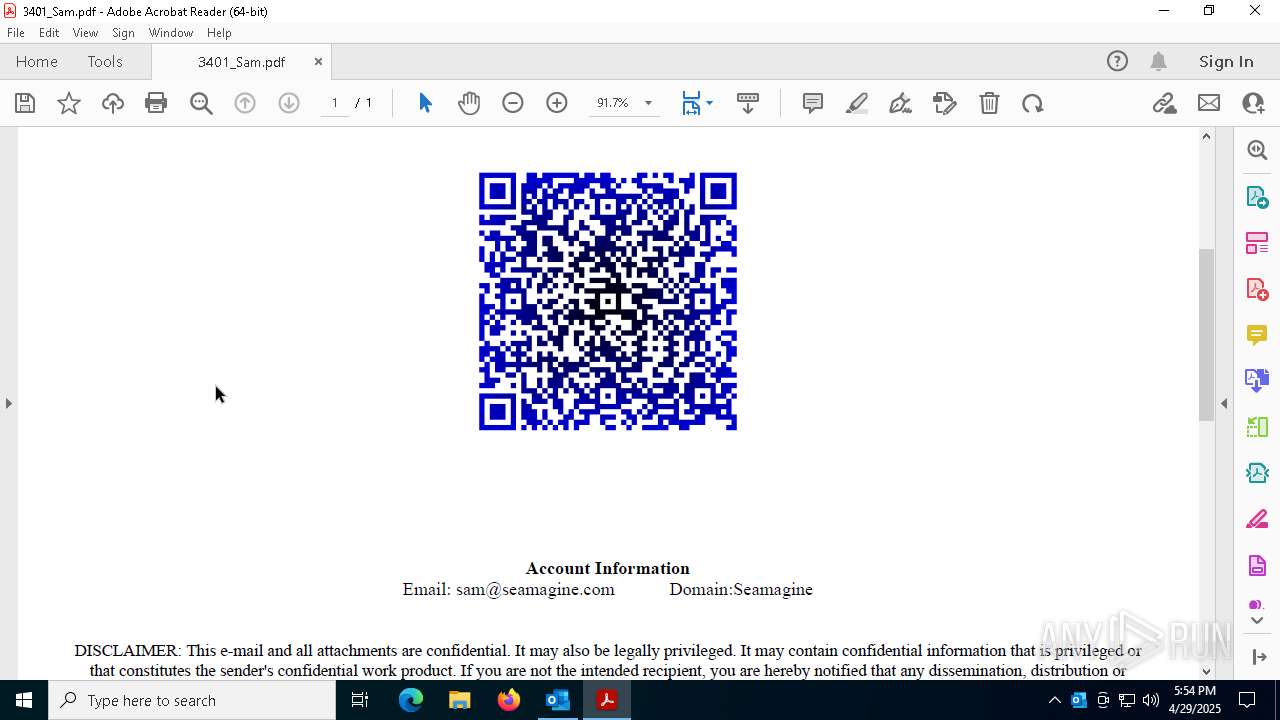Open the Fill & Sign pen tool
The width and height of the screenshot is (1280, 720).
tap(901, 103)
